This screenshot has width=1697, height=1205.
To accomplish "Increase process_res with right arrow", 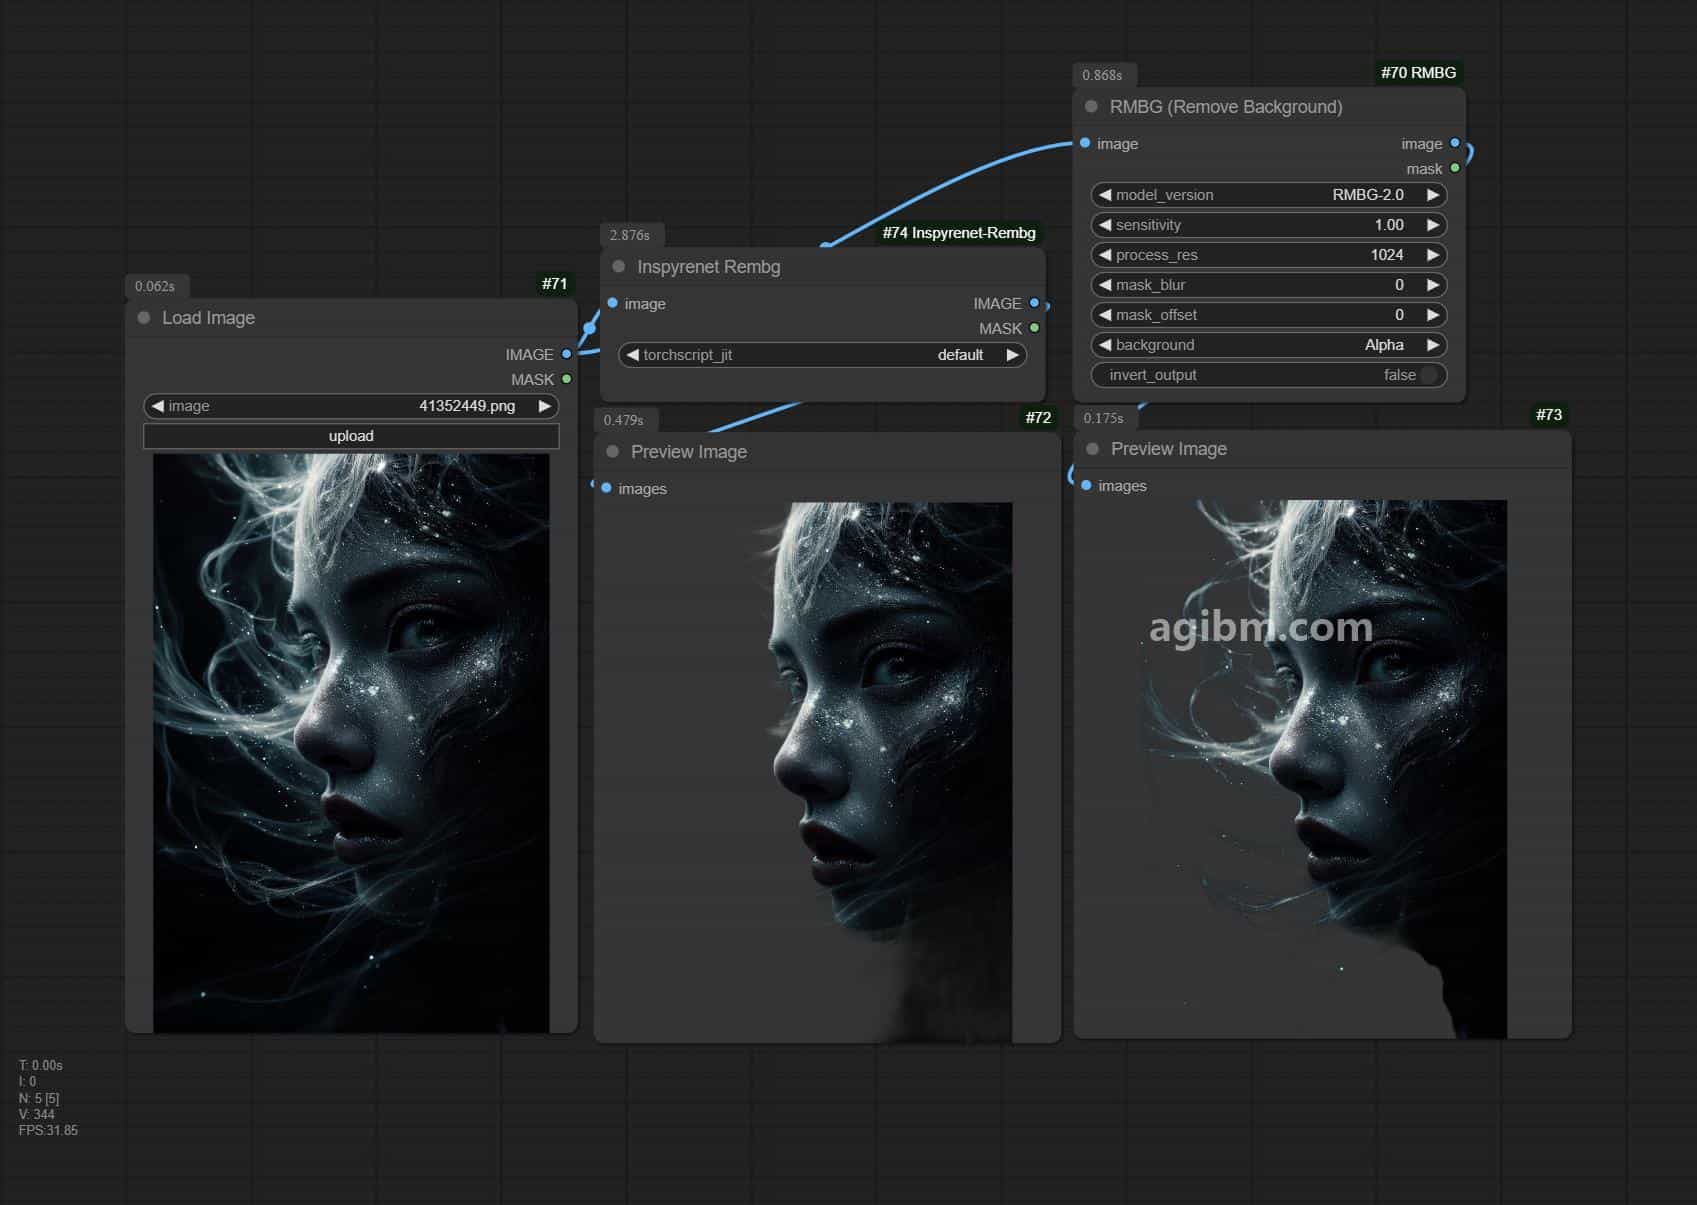I will click(x=1433, y=255).
